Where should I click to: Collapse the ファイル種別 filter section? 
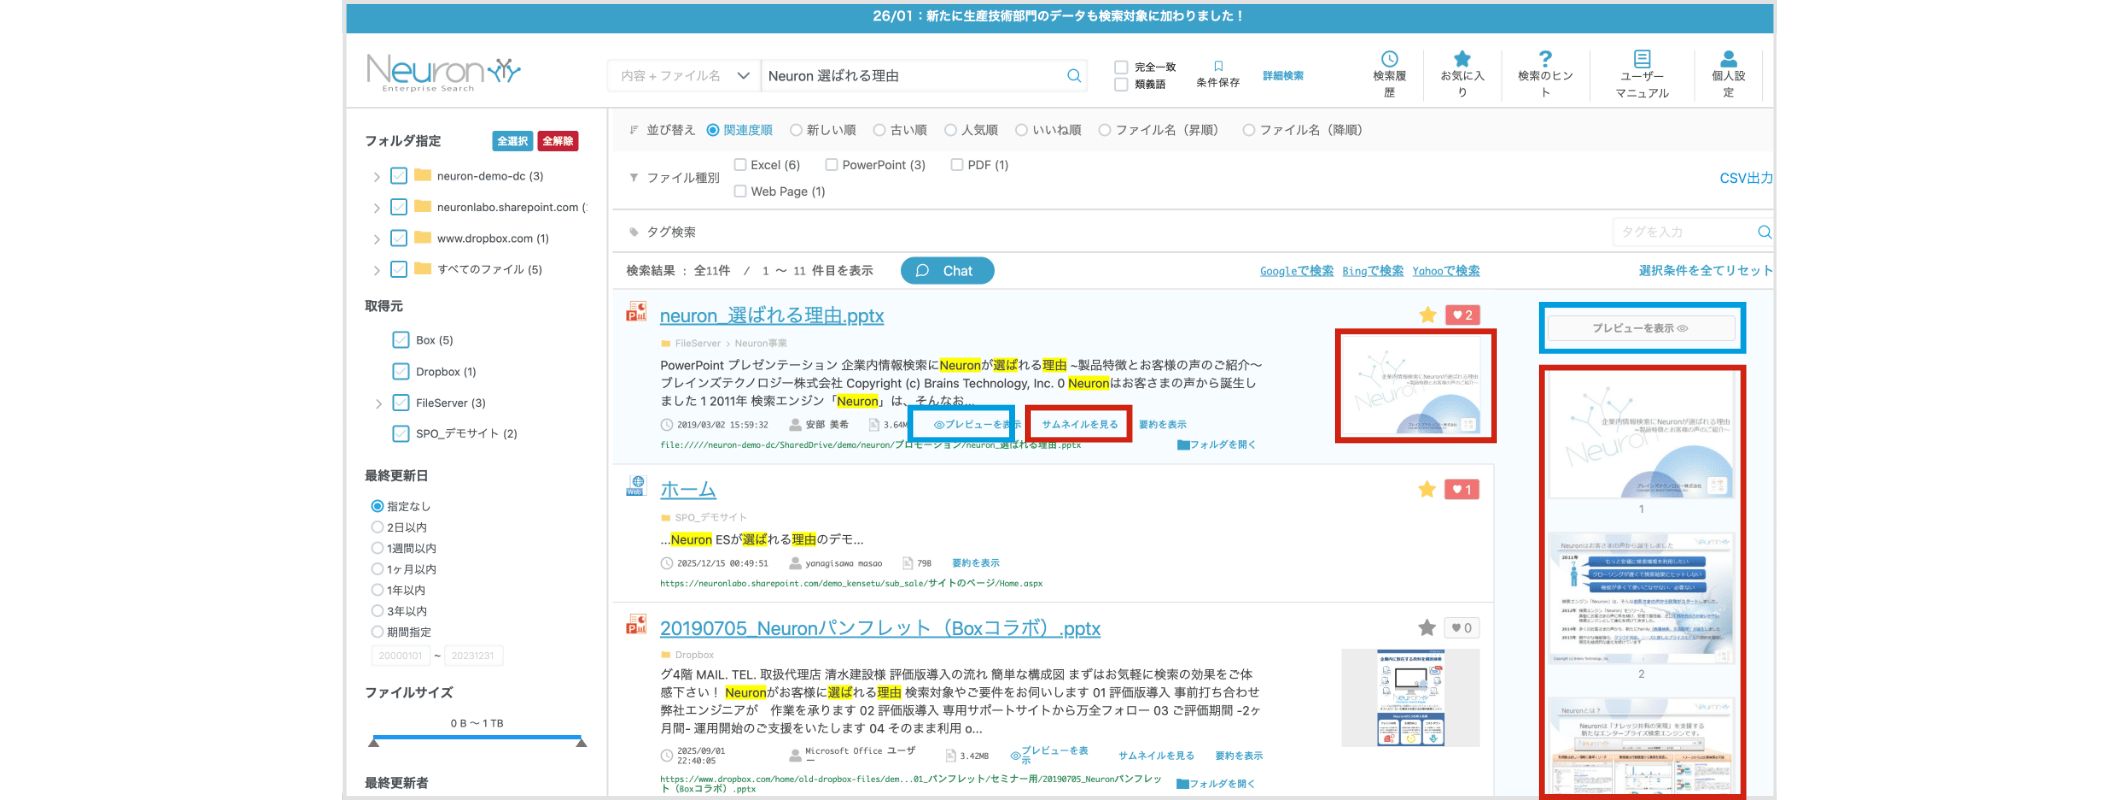634,177
